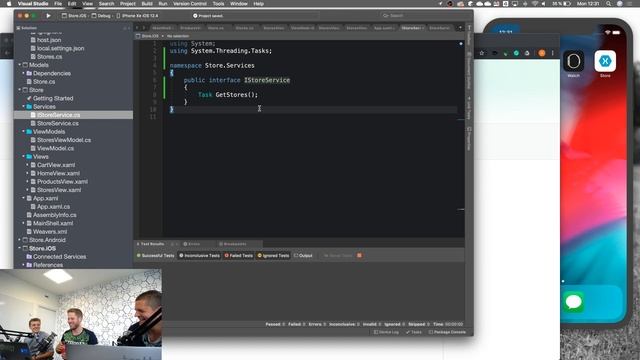Open the View menu
This screenshot has width=640, height=360.
(87, 4)
